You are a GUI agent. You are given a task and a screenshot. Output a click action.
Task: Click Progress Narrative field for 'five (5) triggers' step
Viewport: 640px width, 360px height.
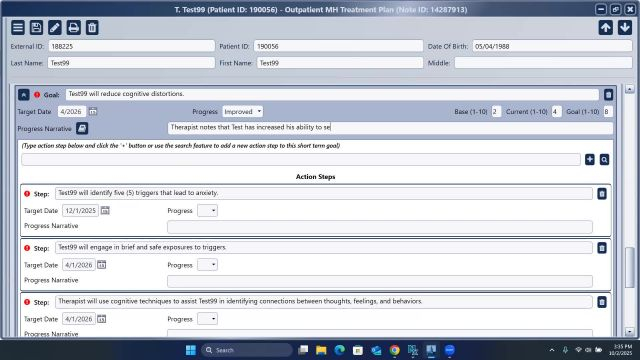(380, 227)
